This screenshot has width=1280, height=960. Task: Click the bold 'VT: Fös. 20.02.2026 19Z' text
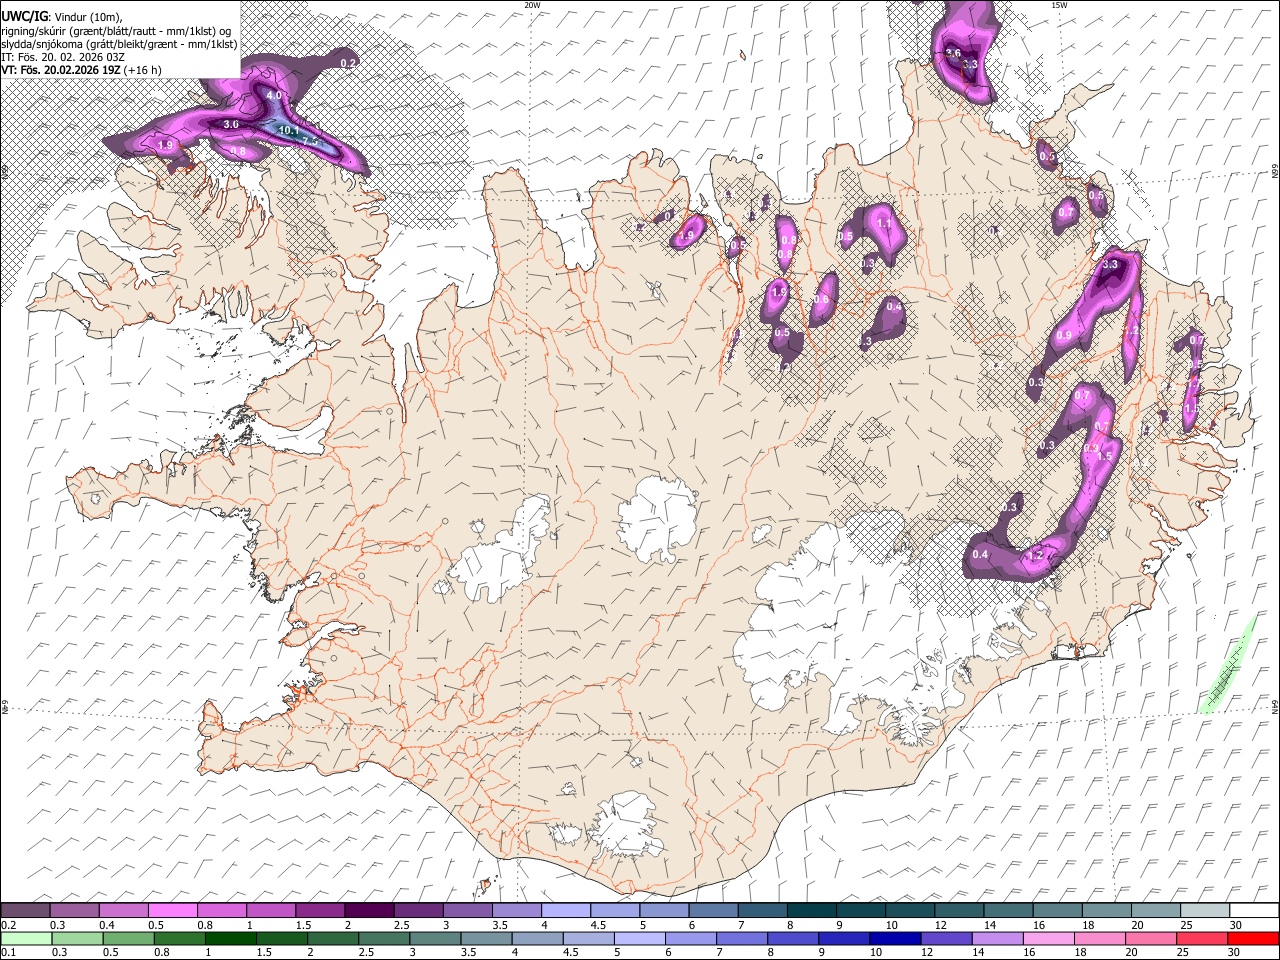(61, 70)
